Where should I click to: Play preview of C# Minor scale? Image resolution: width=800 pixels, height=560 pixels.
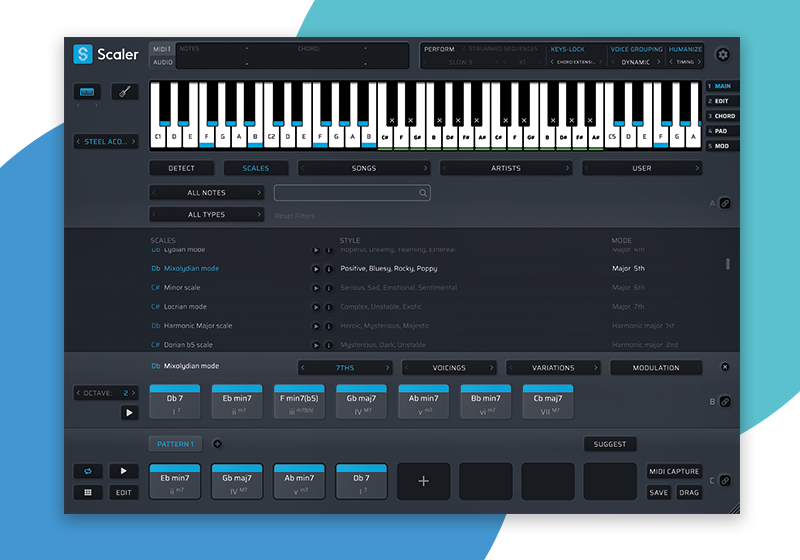point(316,288)
